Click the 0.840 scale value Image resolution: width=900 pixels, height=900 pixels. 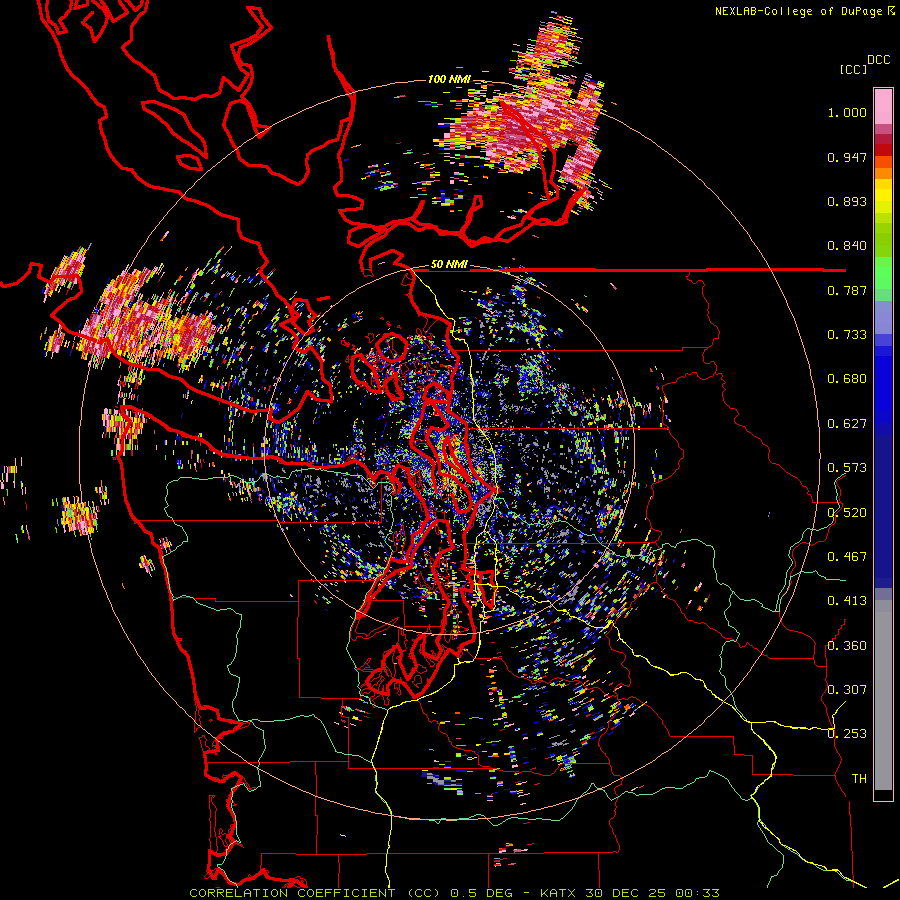coord(847,246)
